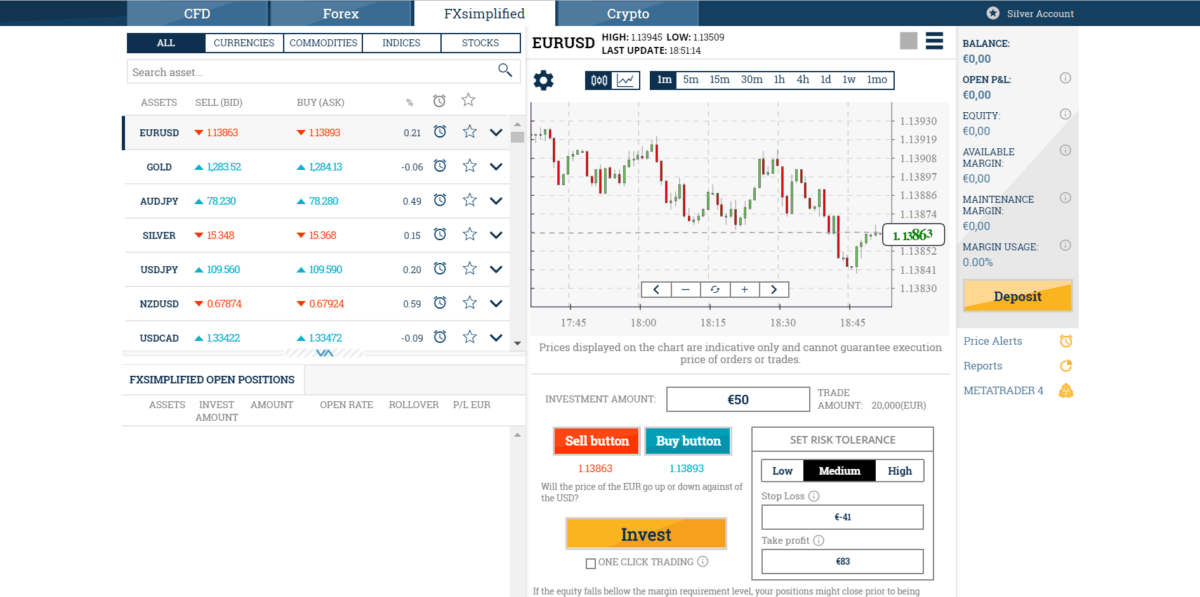Click the Price Alerts alarm icon
The height and width of the screenshot is (597, 1200).
(1066, 341)
